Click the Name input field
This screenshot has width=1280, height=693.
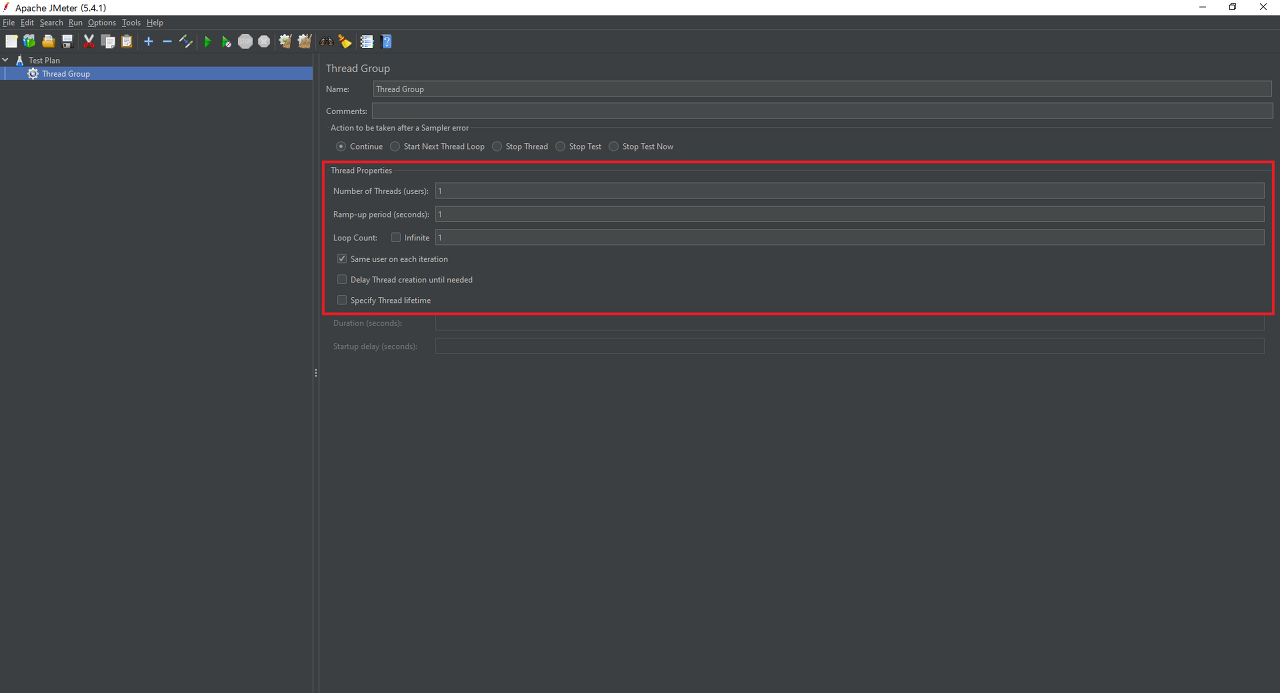[x=822, y=89]
